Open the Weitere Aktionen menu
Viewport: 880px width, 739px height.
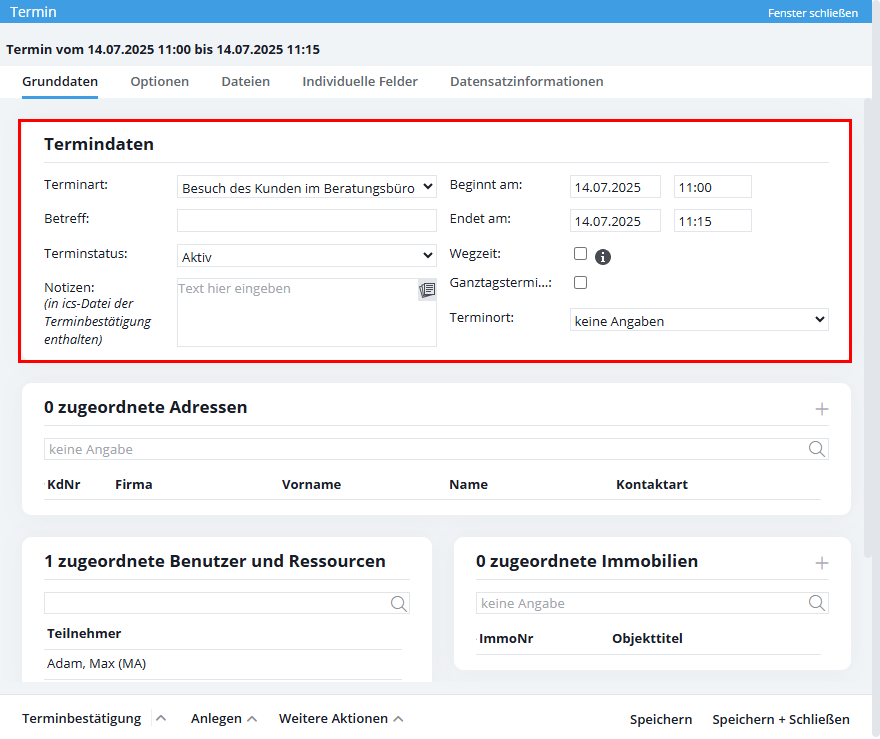click(x=340, y=719)
